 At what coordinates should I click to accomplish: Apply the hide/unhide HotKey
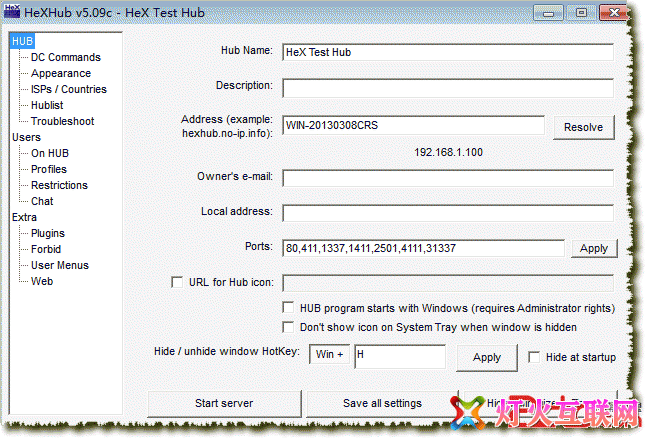tap(487, 358)
